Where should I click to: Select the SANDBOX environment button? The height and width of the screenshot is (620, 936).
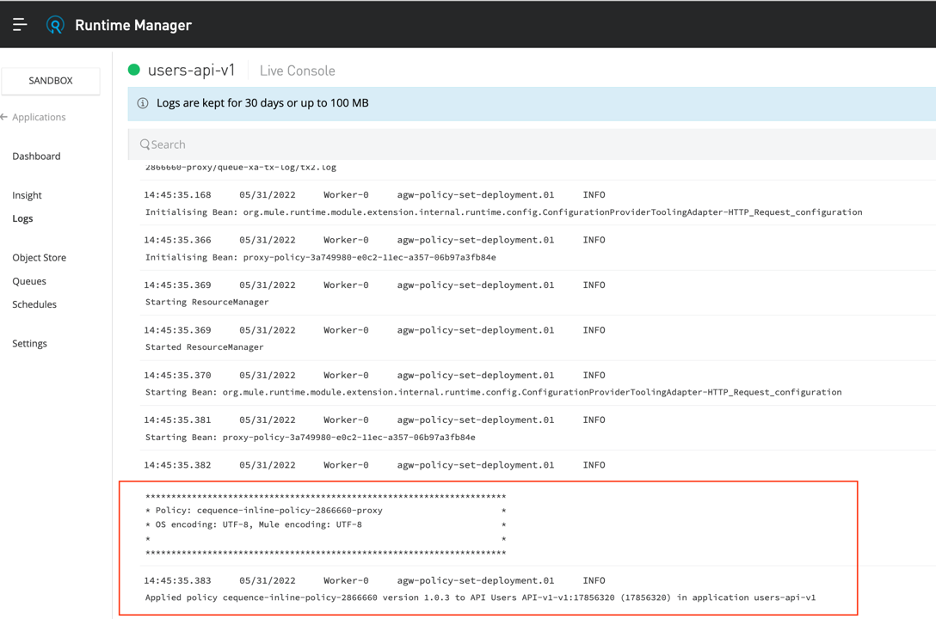[51, 81]
